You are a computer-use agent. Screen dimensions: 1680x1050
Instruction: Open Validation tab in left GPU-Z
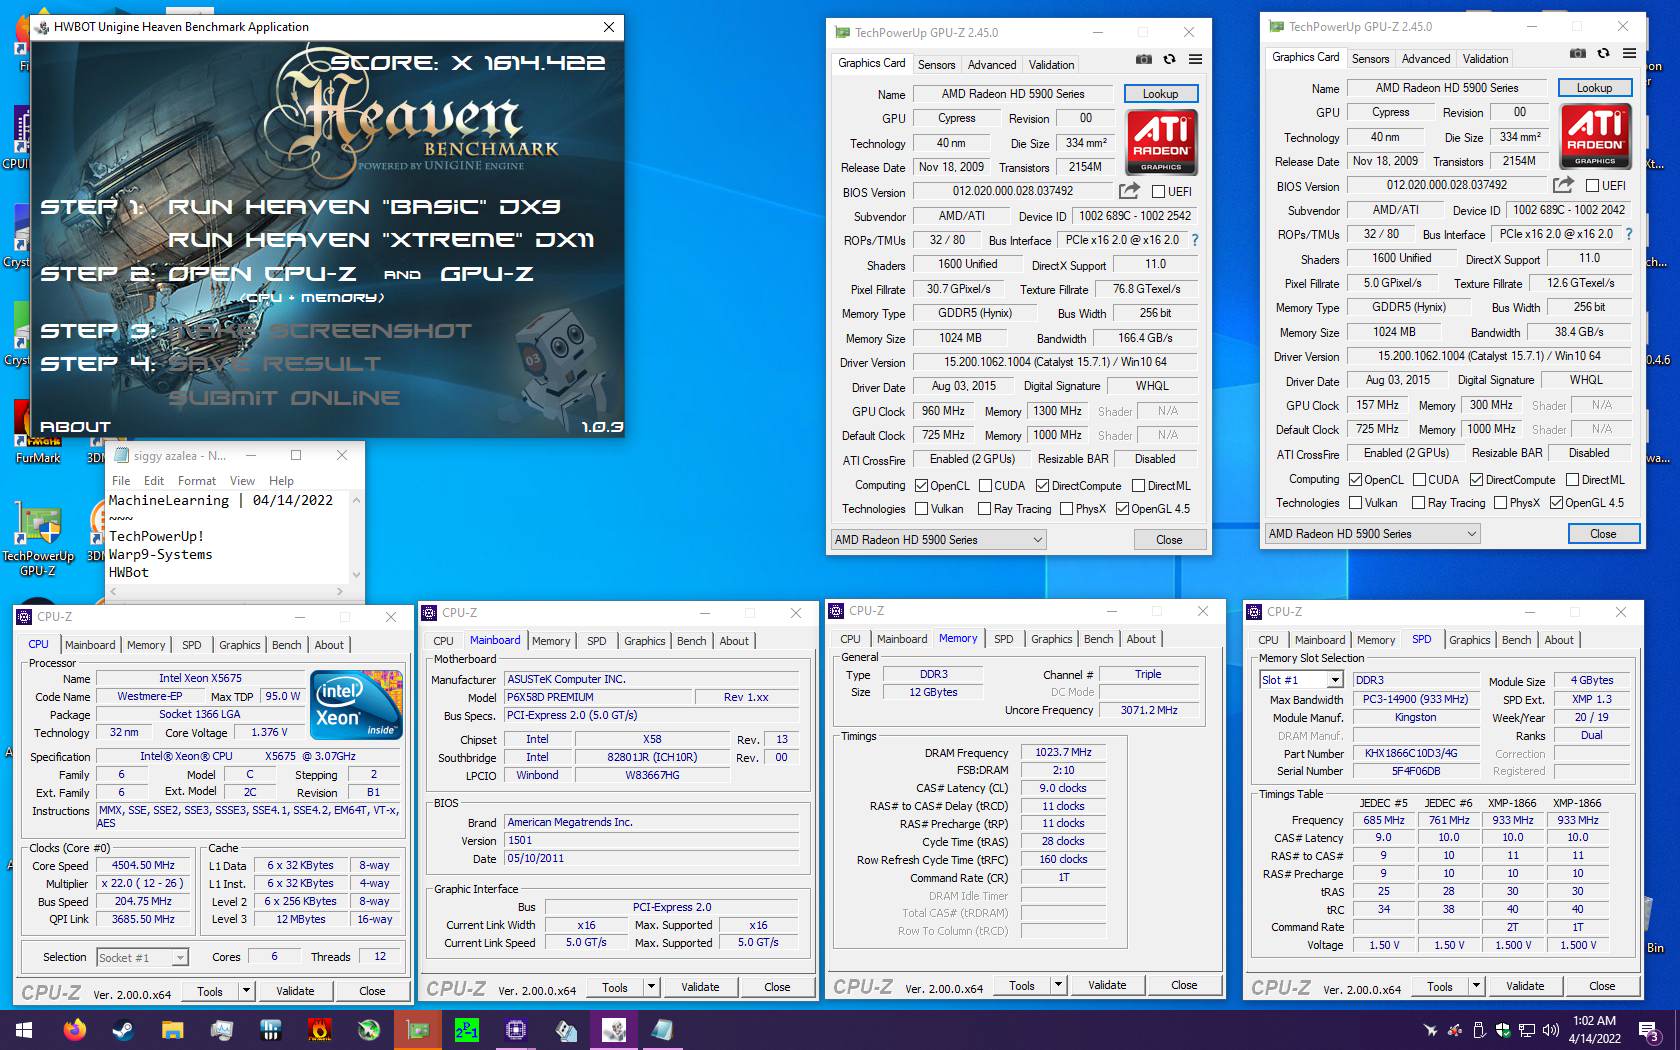1052,65
